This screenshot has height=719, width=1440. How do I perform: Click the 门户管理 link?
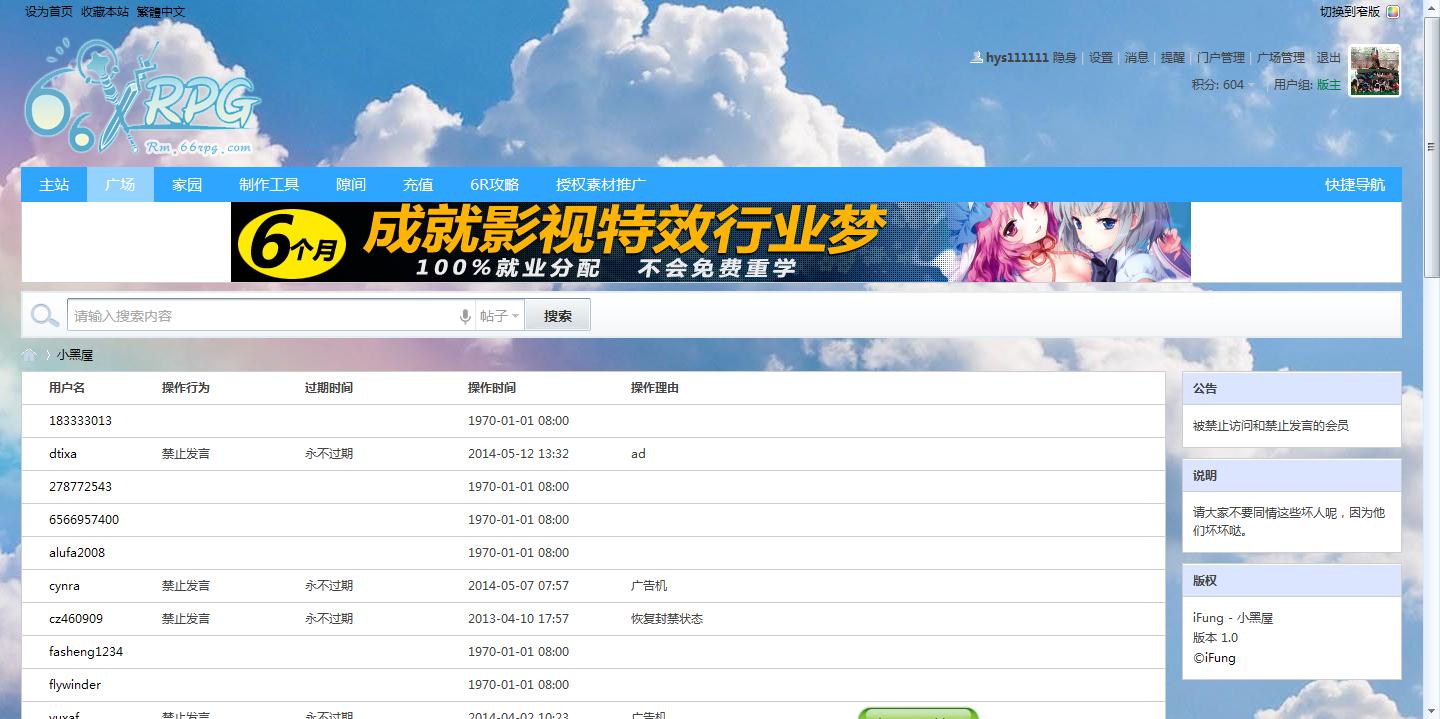pyautogui.click(x=1221, y=58)
